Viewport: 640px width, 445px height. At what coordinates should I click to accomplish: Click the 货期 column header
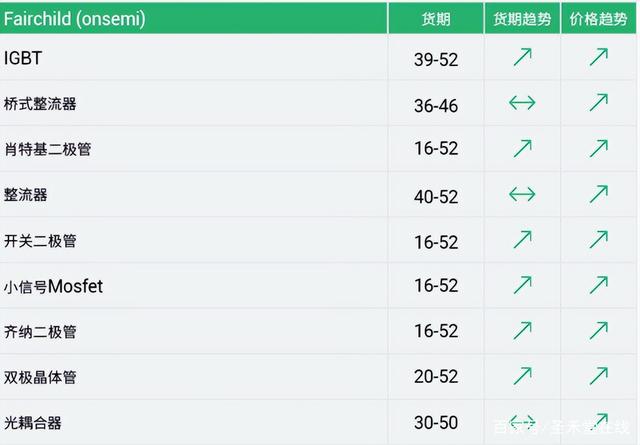(x=436, y=19)
